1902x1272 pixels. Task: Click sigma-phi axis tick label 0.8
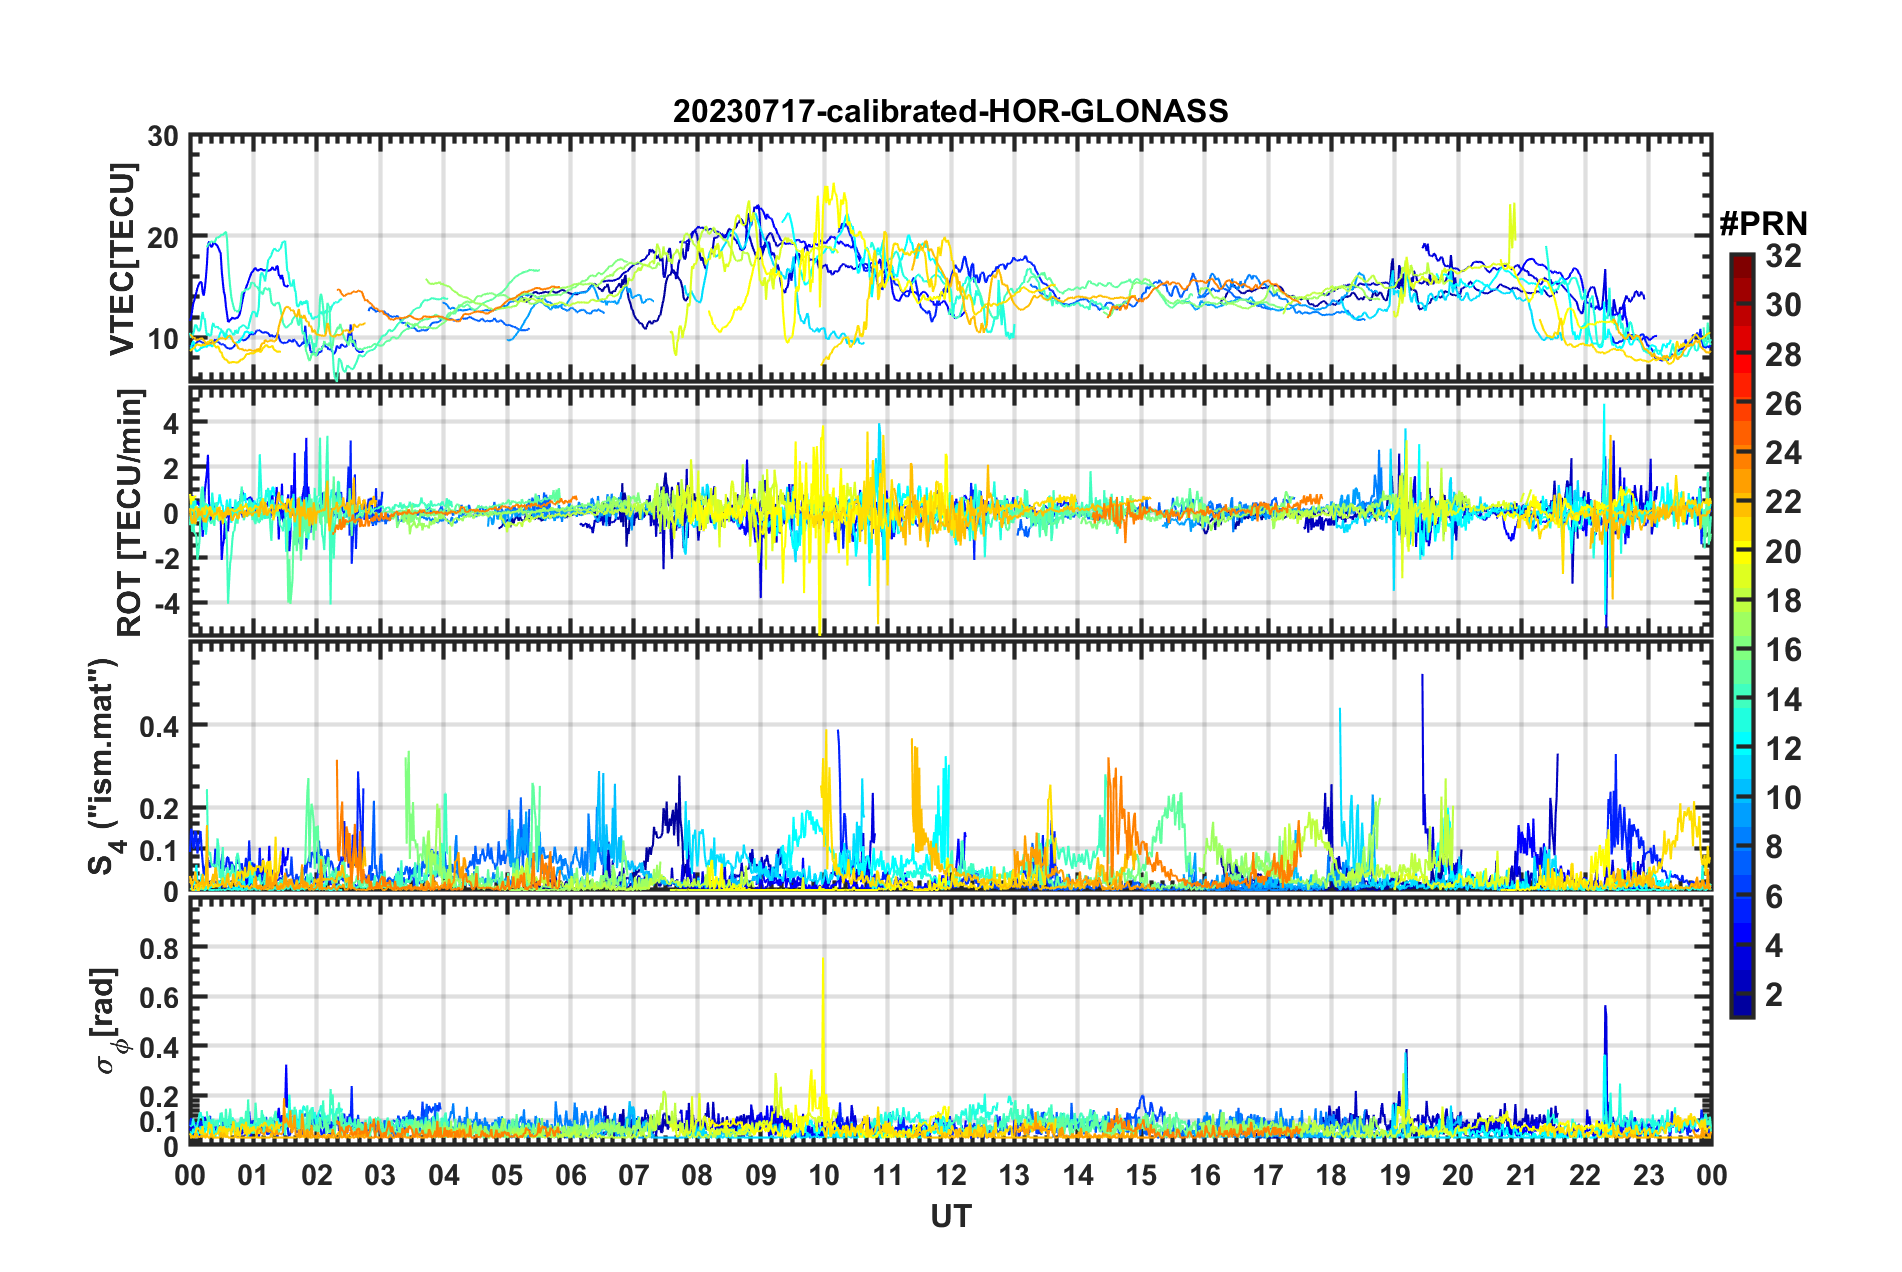[x=159, y=947]
